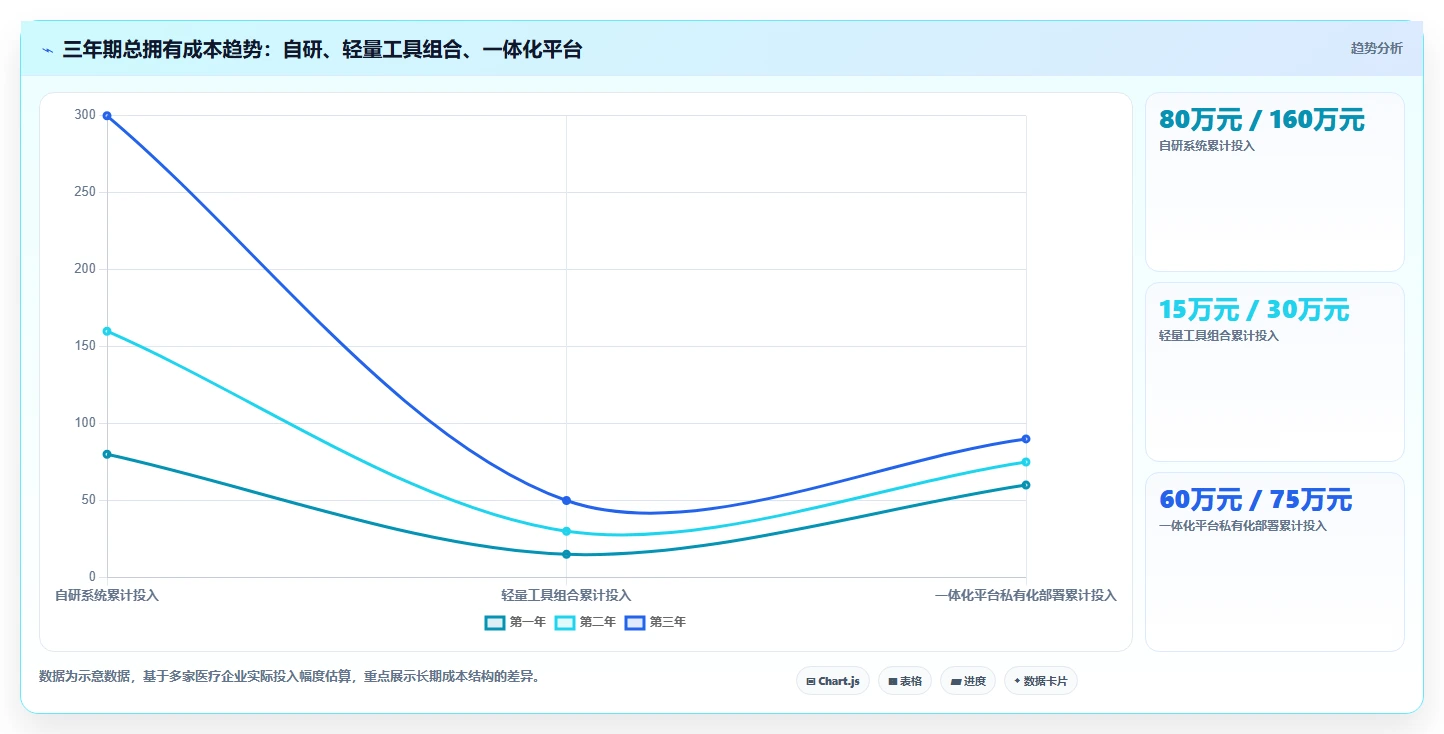The height and width of the screenshot is (734, 1444).
Task: Open the Chart.js chip
Action: click(x=833, y=681)
